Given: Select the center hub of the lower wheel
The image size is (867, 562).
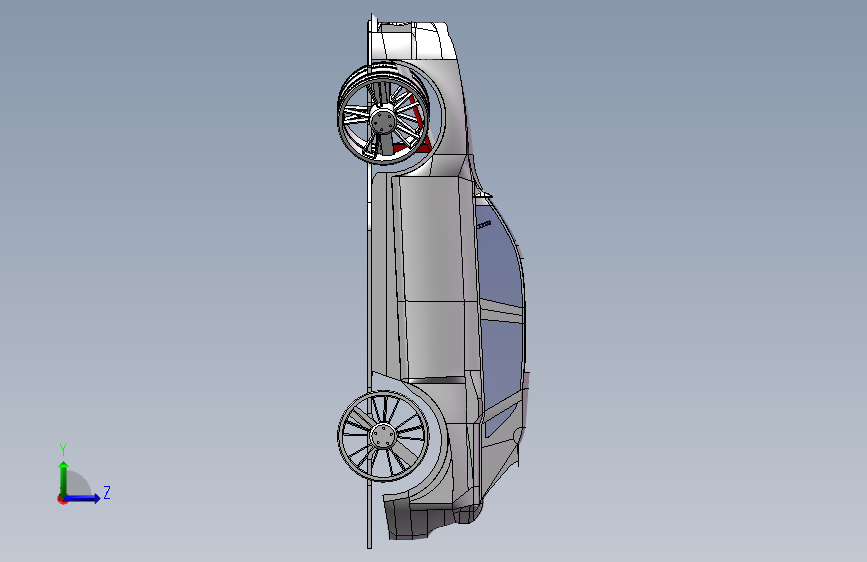Looking at the screenshot, I should coord(383,436).
